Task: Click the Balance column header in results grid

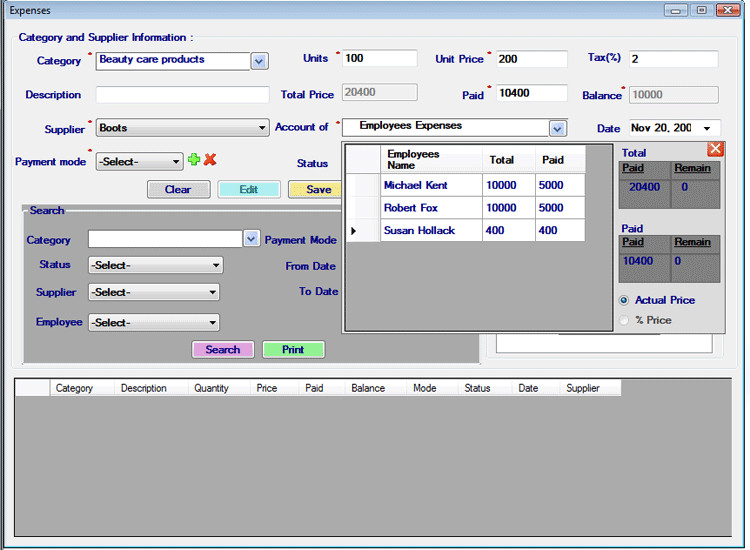Action: (375, 388)
